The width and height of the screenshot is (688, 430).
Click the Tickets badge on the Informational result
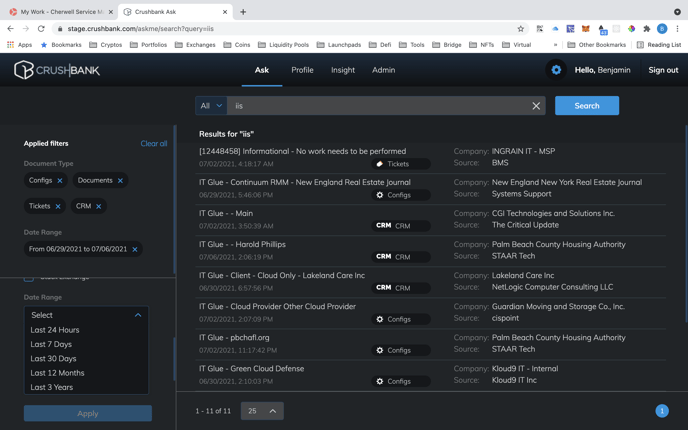click(x=401, y=164)
